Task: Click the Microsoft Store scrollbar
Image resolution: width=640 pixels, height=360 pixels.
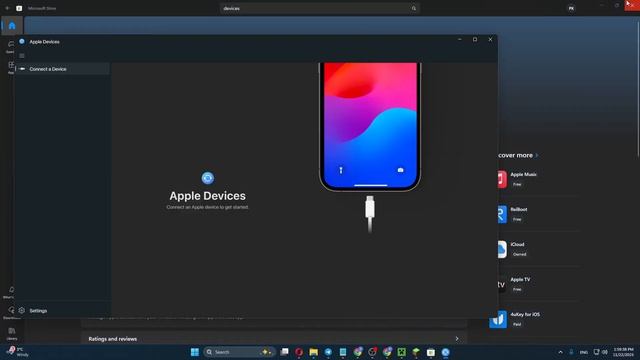Action: pyautogui.click(x=638, y=88)
